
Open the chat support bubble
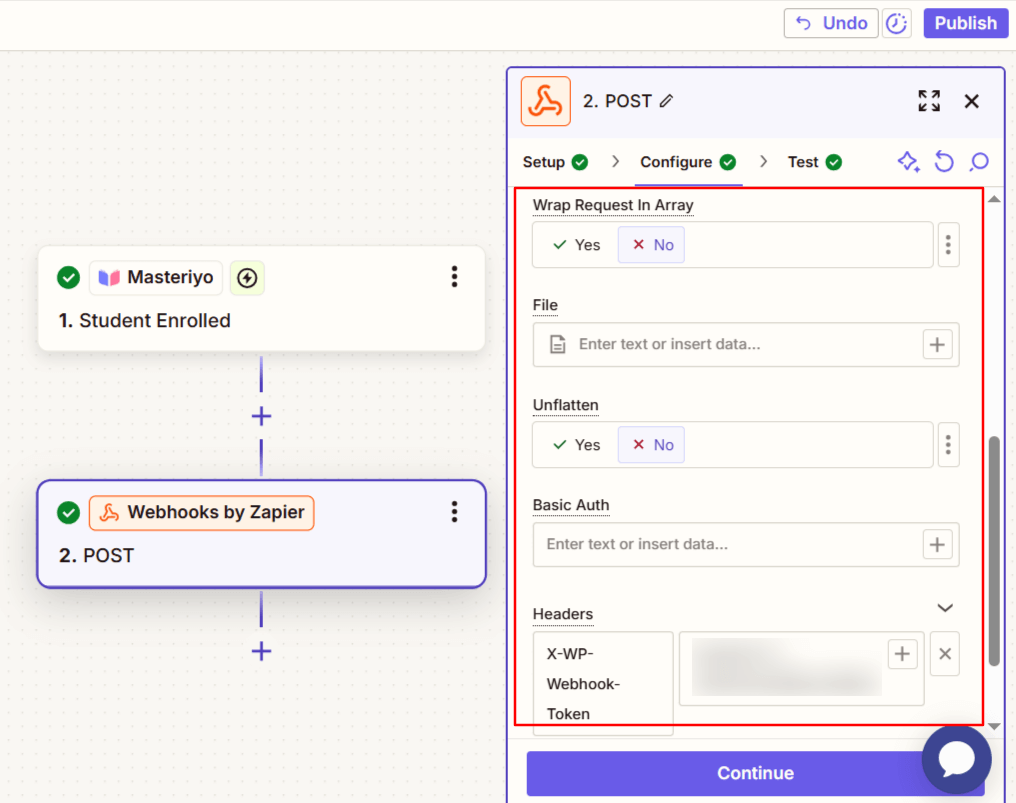[x=956, y=760]
